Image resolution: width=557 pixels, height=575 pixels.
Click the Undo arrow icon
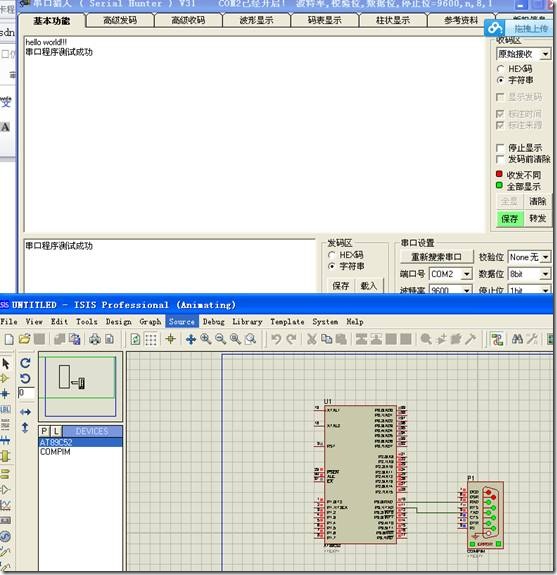point(276,339)
